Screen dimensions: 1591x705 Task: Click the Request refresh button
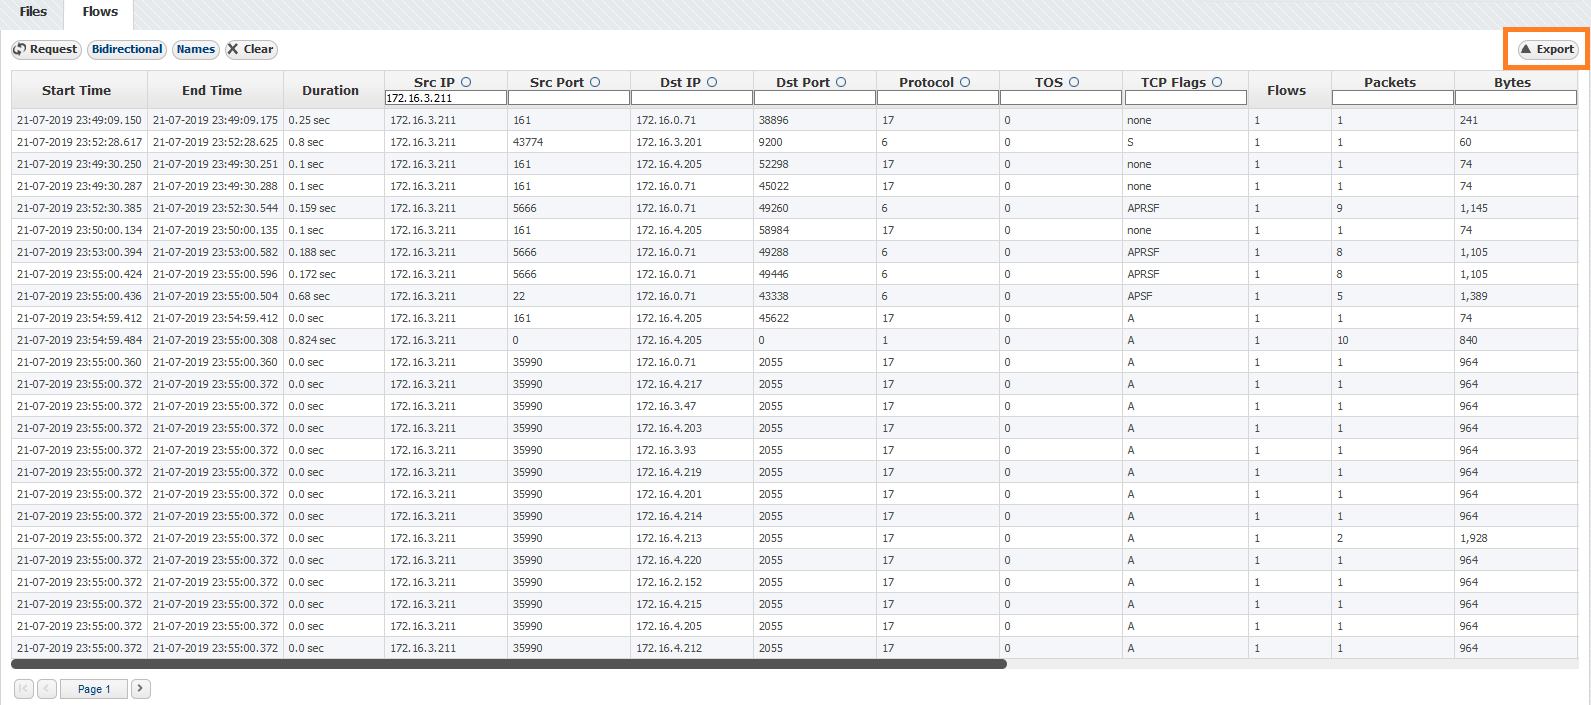(46, 49)
